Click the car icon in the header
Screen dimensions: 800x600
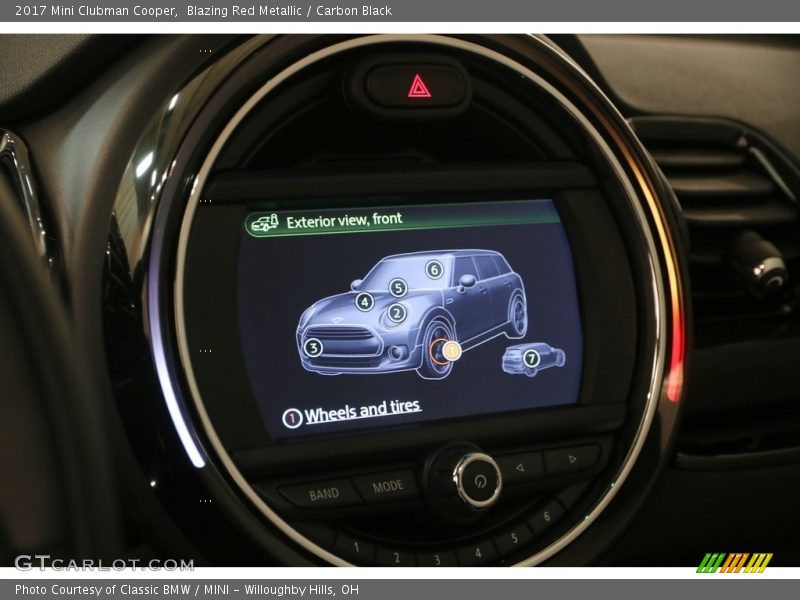pos(264,223)
